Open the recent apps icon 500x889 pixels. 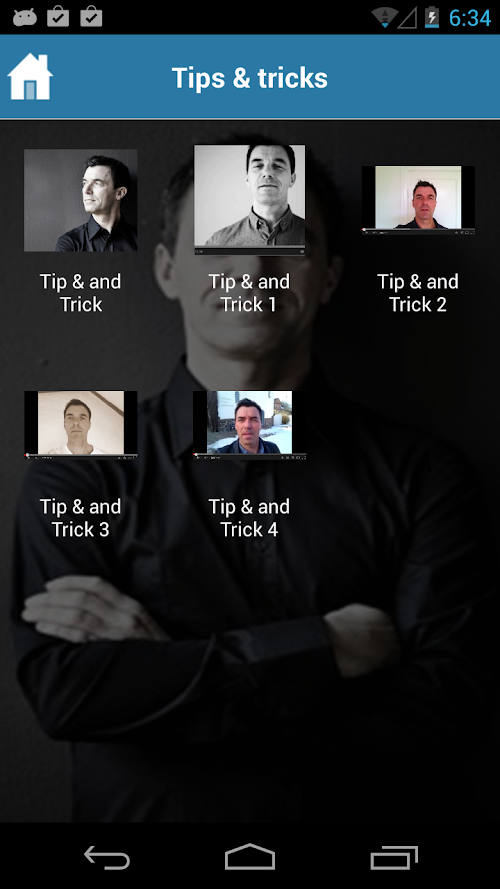(394, 857)
